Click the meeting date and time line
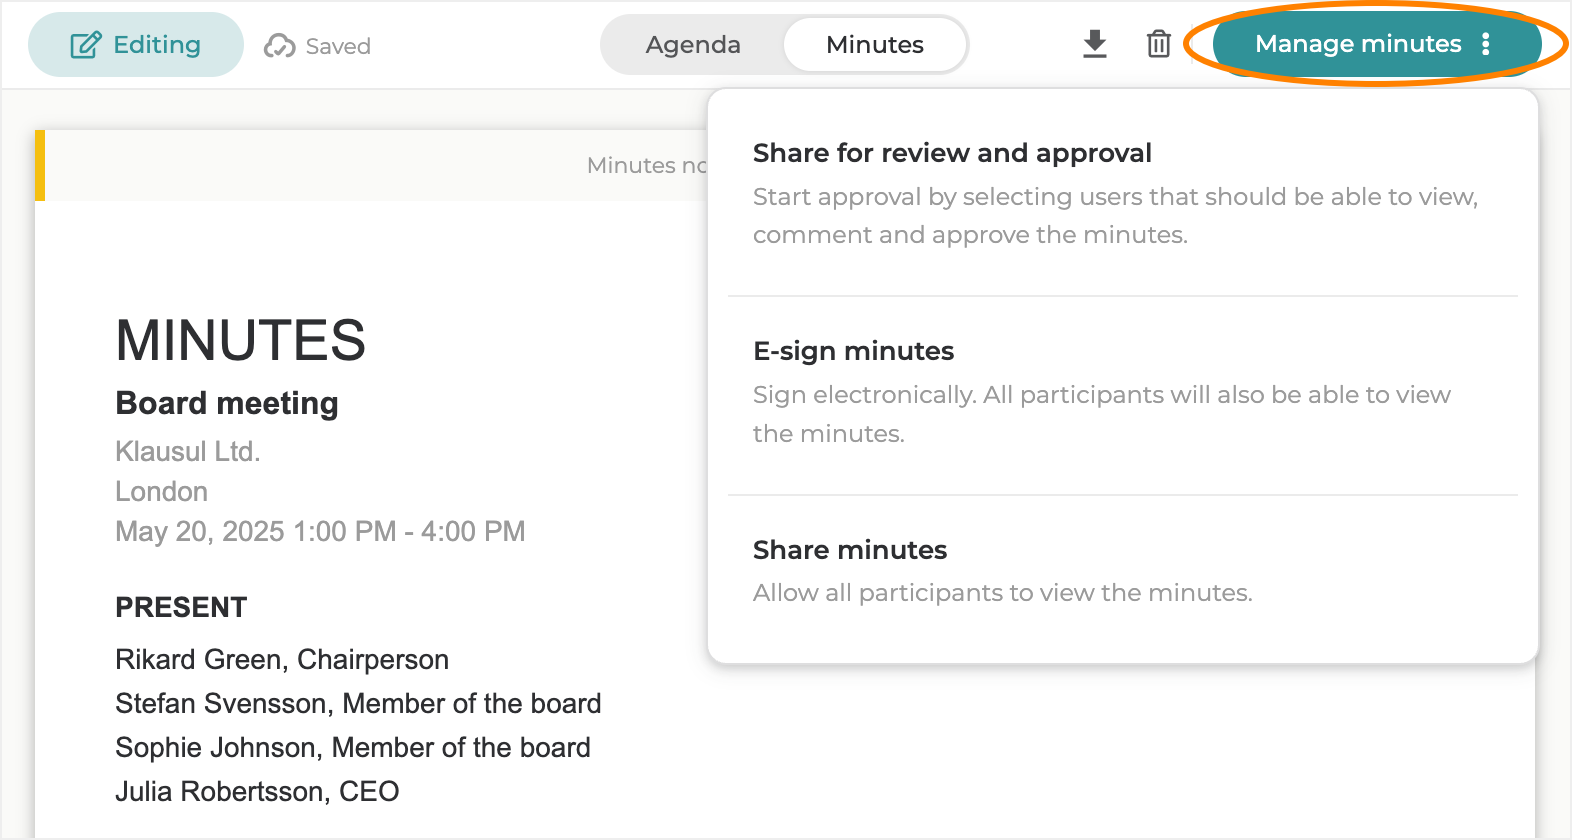Image resolution: width=1572 pixels, height=840 pixels. point(320,531)
